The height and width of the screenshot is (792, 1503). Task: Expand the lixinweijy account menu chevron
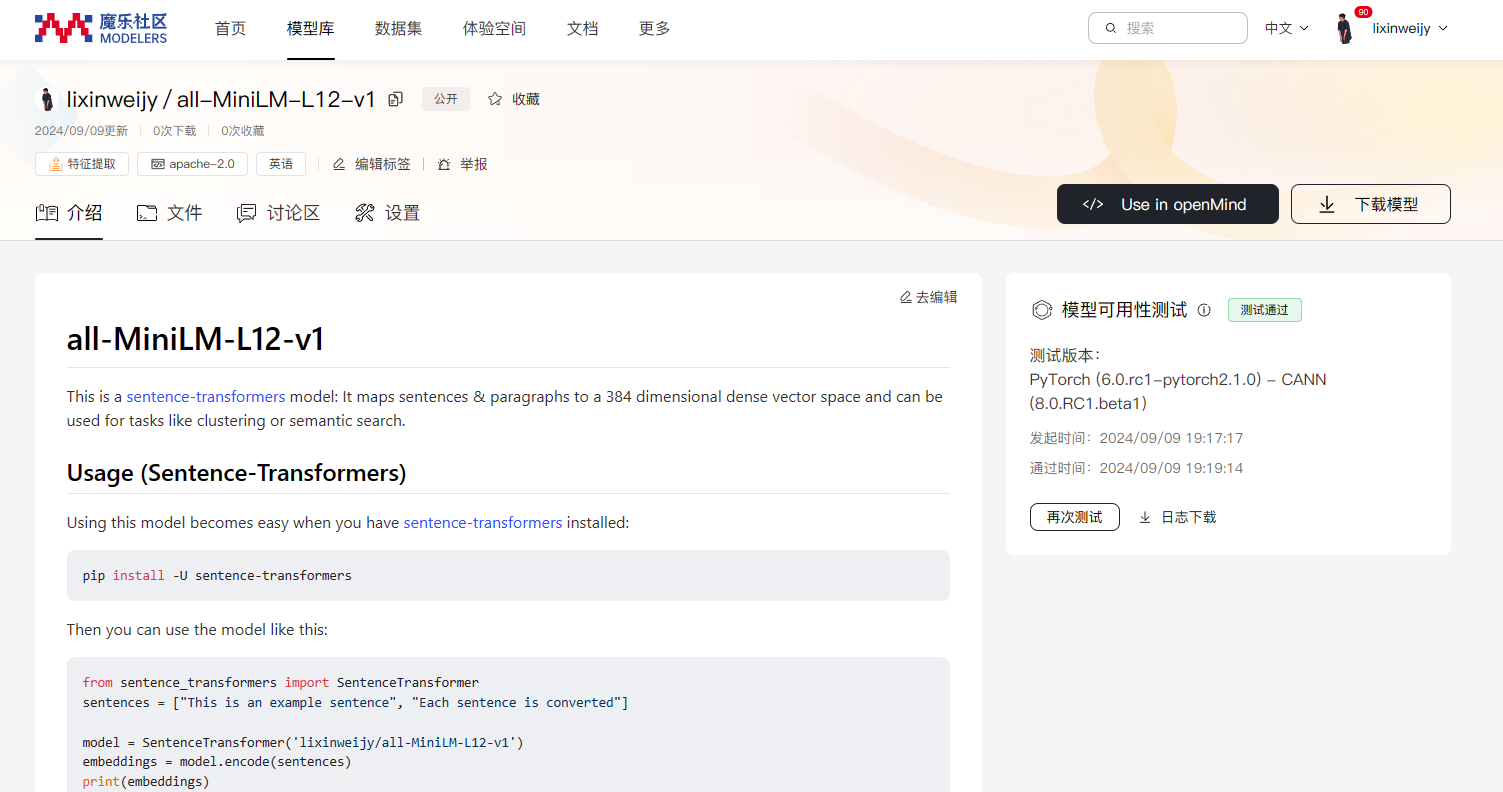pyautogui.click(x=1443, y=28)
